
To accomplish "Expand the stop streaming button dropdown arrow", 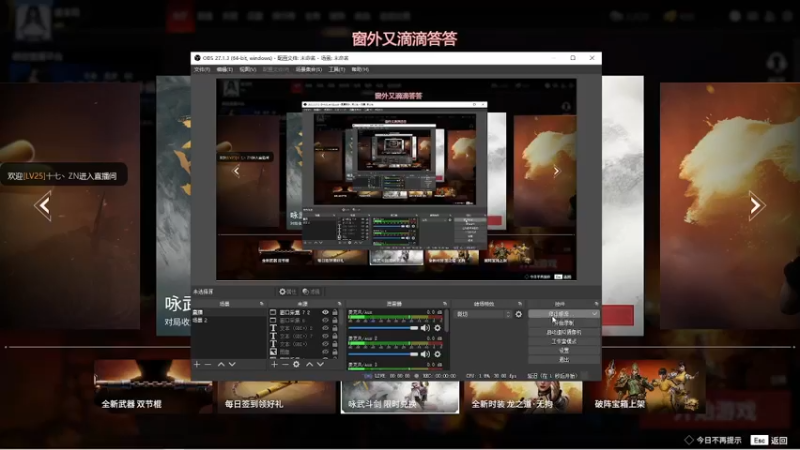I will pos(594,314).
